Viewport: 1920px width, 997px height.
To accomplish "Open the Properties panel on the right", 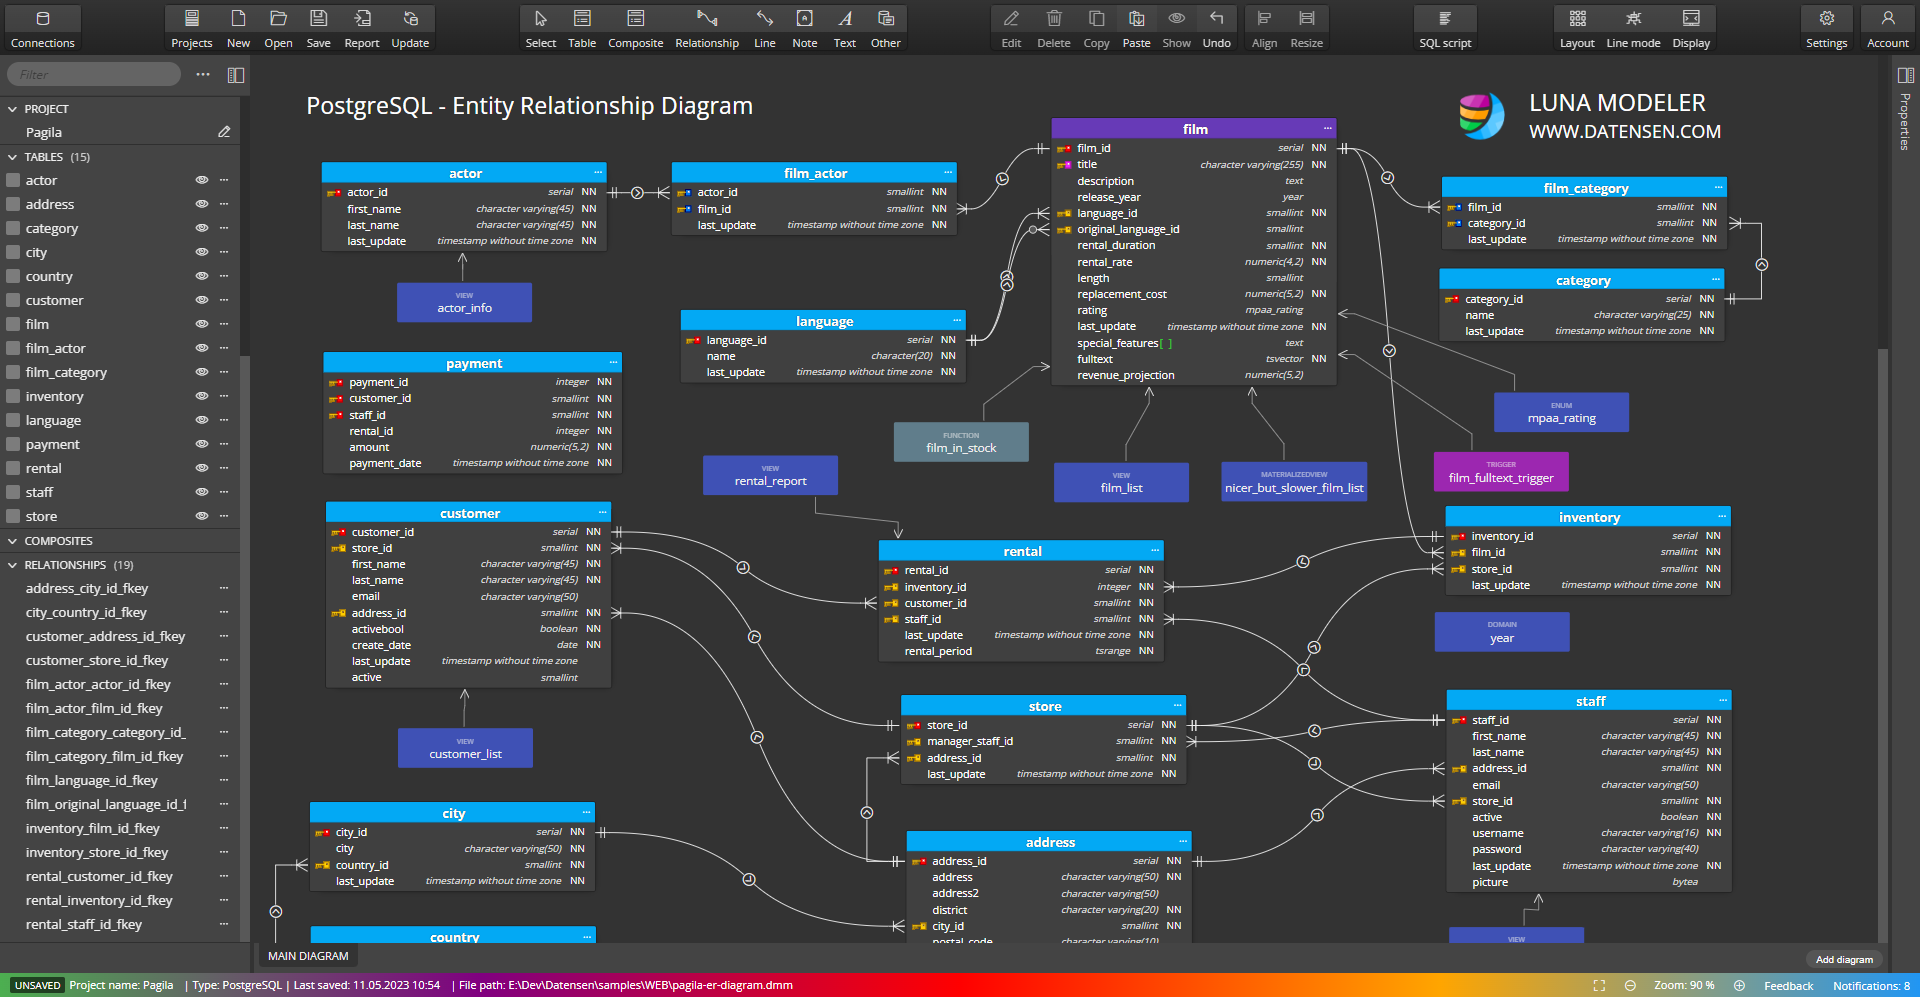I will [1904, 75].
